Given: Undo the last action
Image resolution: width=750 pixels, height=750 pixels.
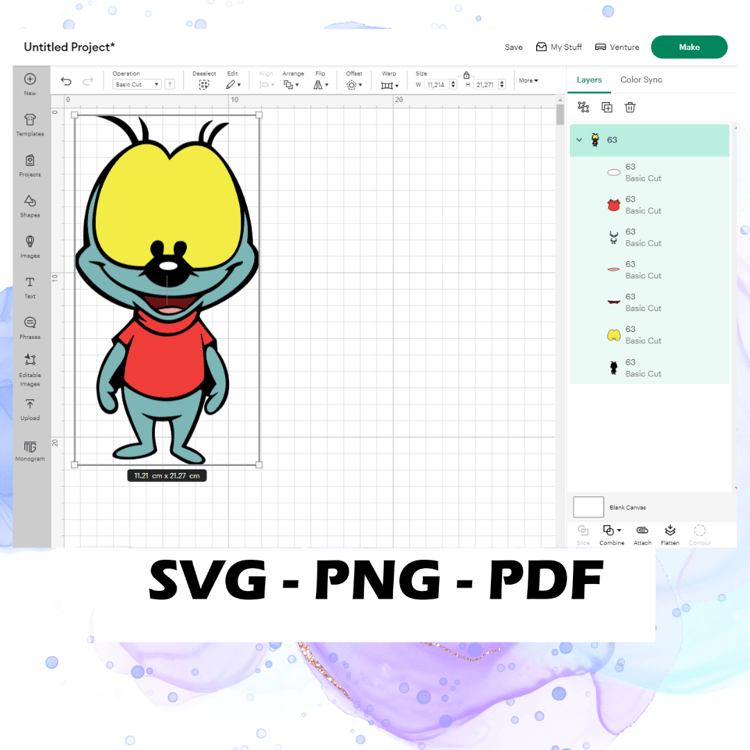Looking at the screenshot, I should [x=66, y=81].
